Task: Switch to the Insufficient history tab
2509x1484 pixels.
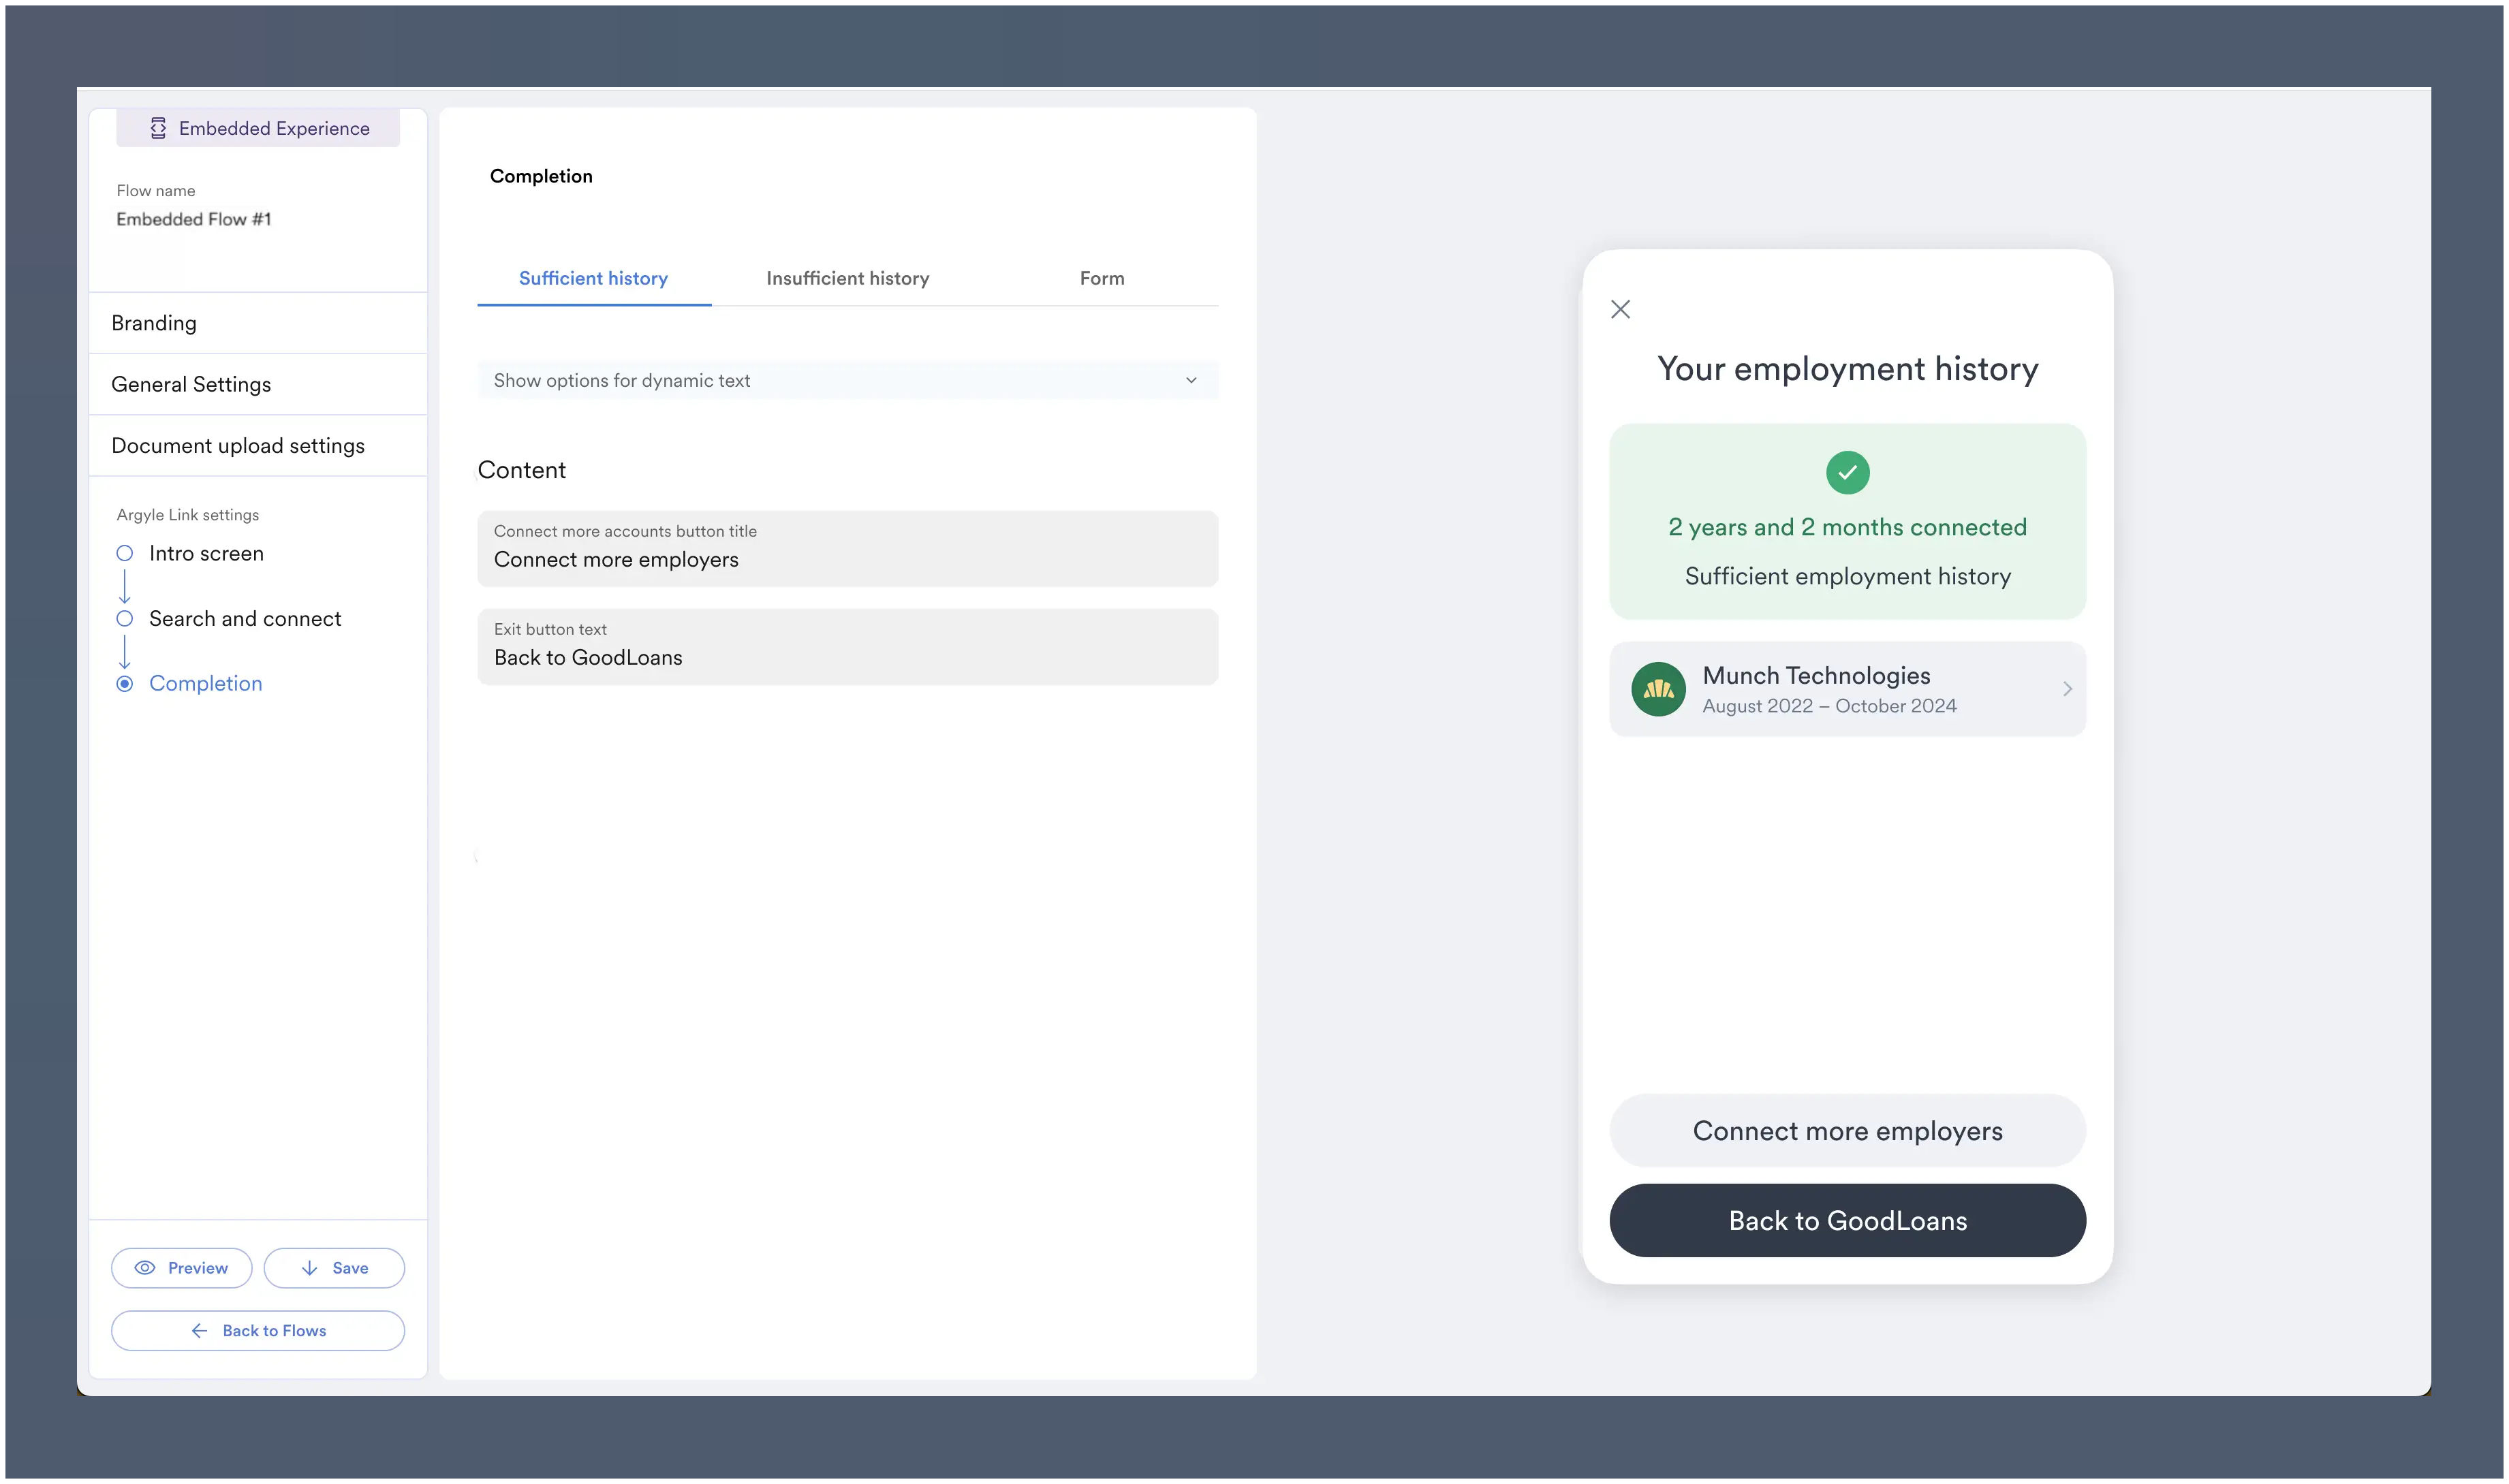Action: tap(847, 278)
